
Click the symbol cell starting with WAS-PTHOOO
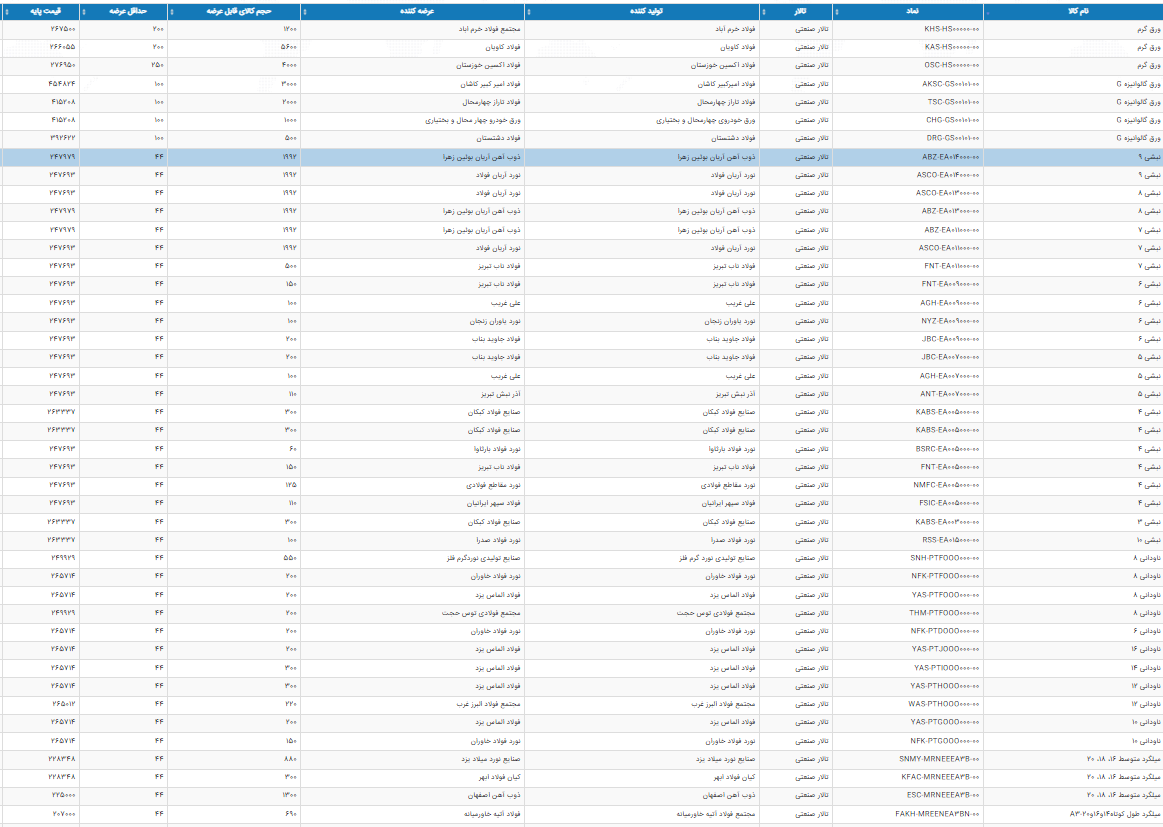pos(909,704)
